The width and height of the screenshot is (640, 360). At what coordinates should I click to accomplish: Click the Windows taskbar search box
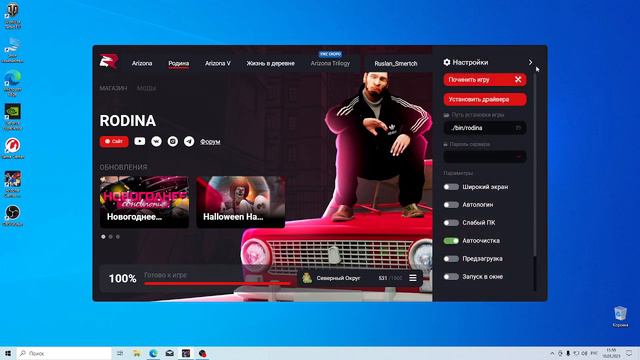click(x=64, y=353)
